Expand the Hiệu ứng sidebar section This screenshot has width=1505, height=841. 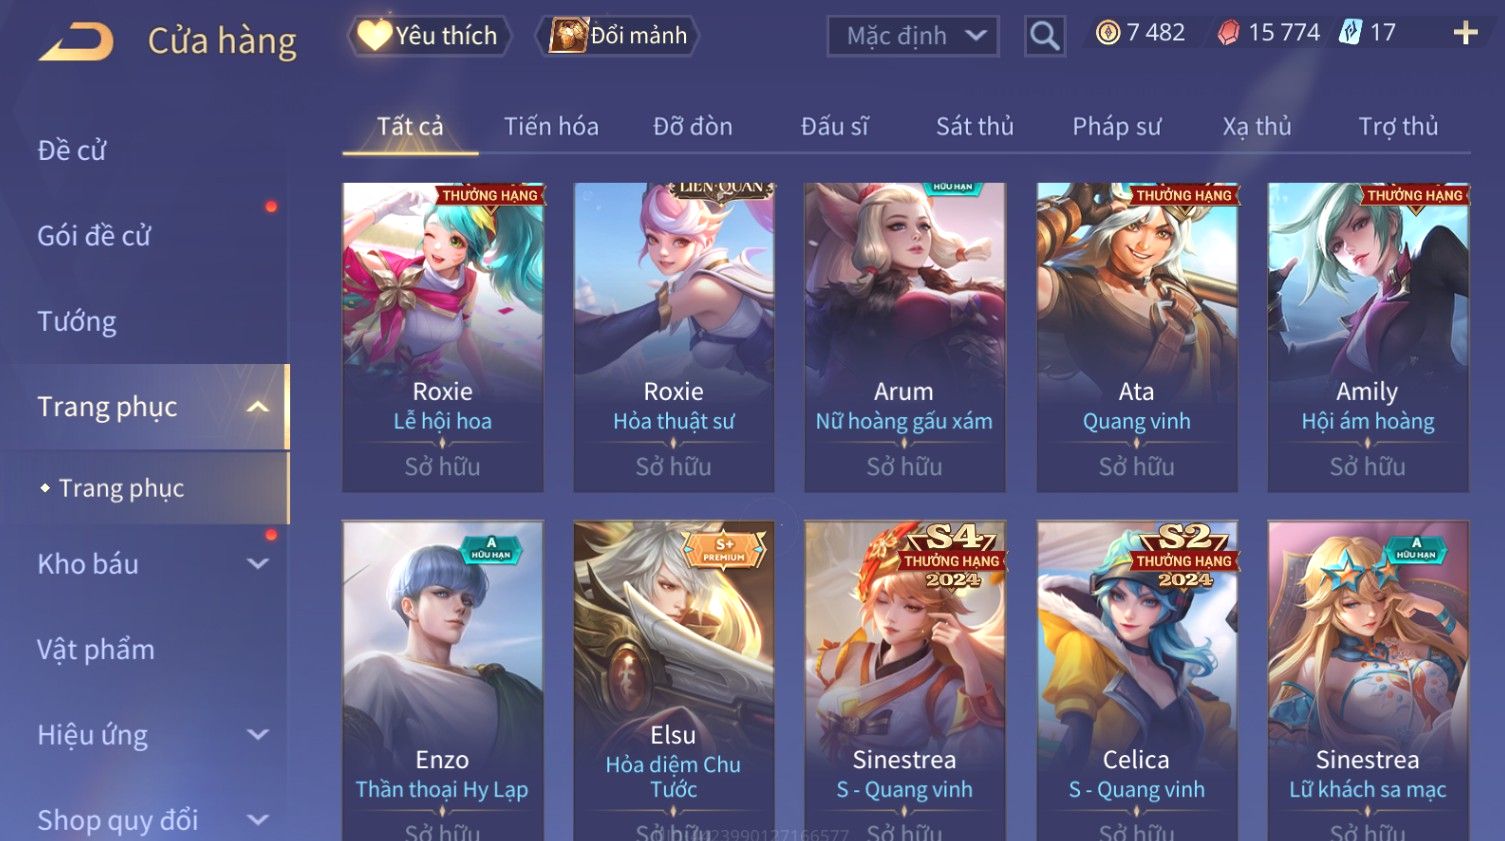(x=258, y=735)
